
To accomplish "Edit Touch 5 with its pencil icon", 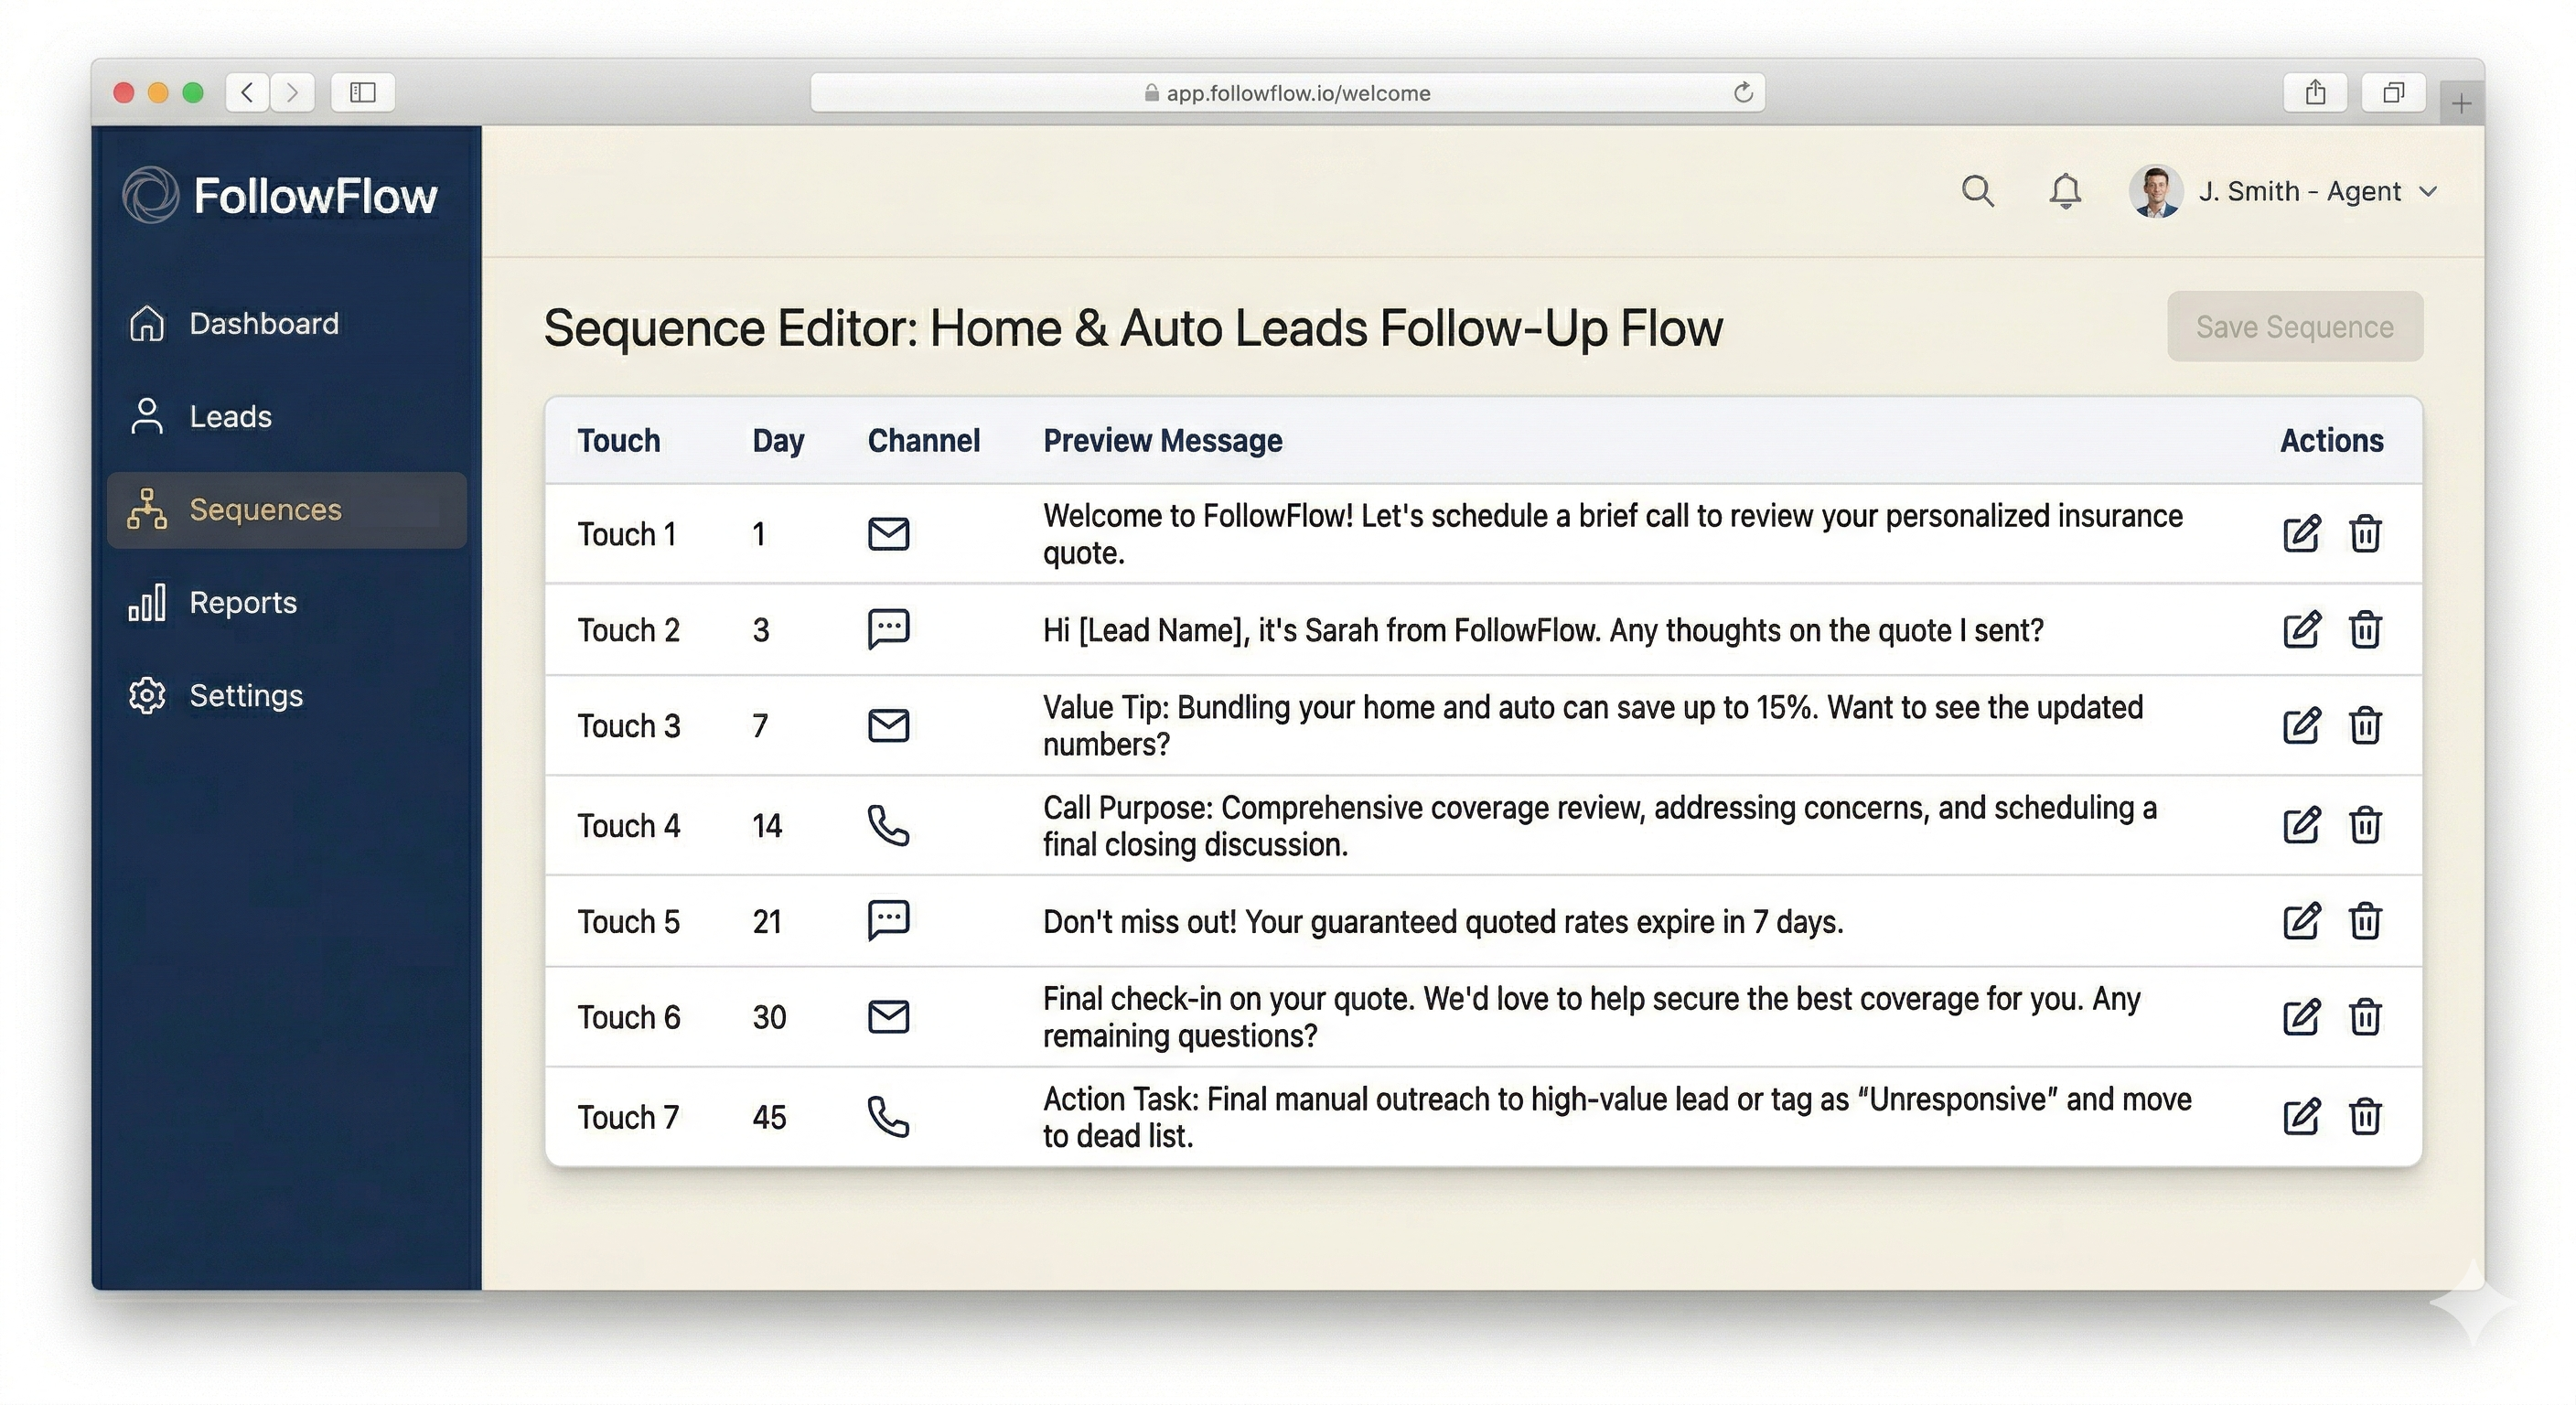I will (x=2301, y=921).
